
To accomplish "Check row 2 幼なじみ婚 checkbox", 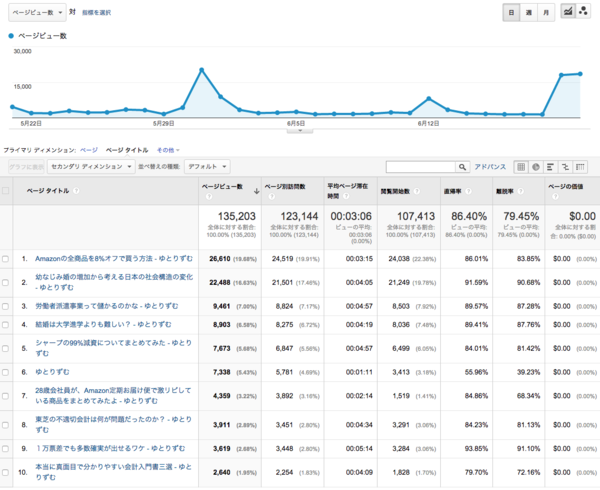I will tap(5, 283).
